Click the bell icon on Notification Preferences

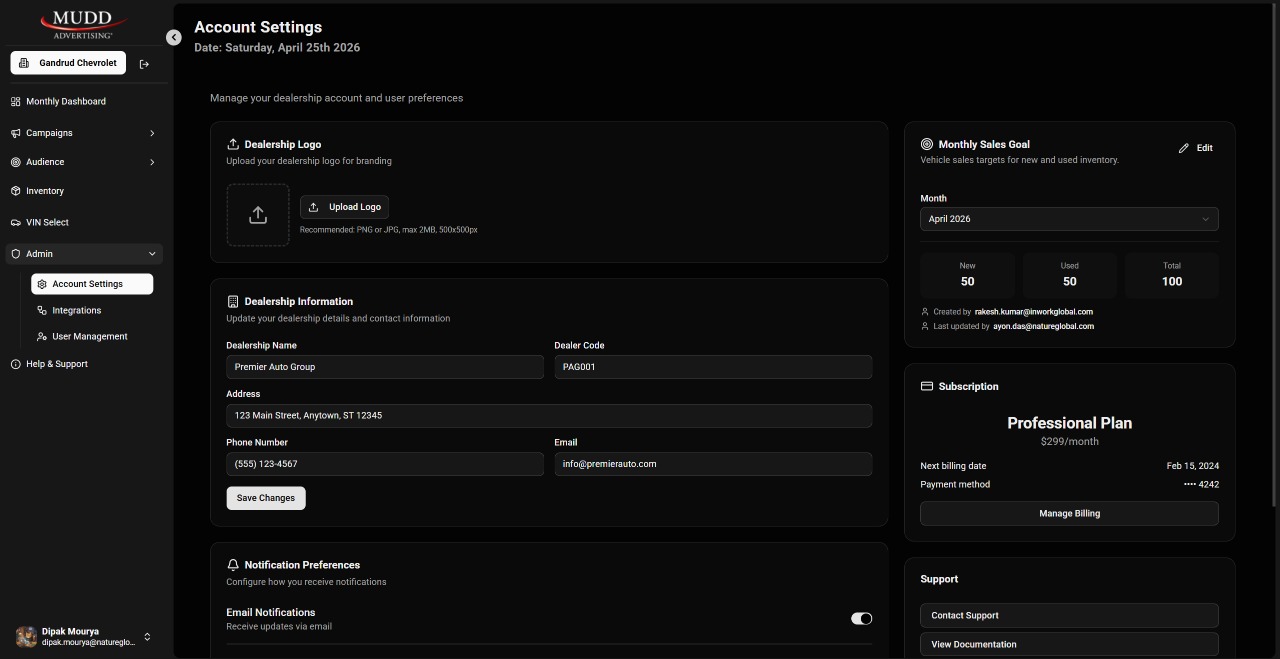pyautogui.click(x=233, y=563)
